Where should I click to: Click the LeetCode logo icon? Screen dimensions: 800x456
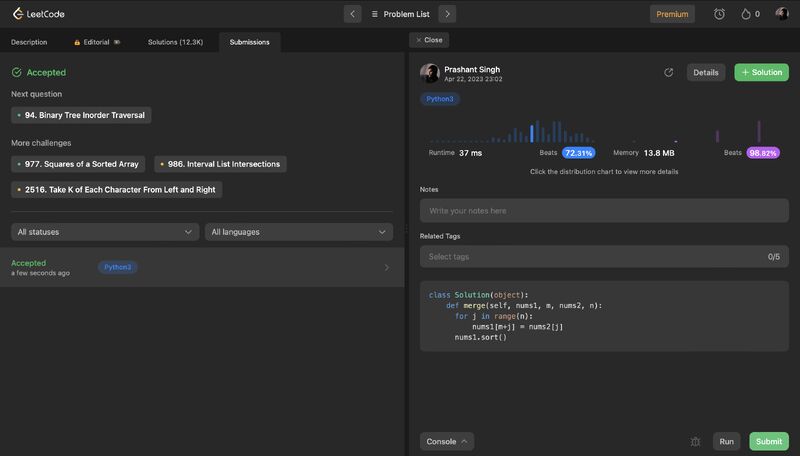pyautogui.click(x=18, y=14)
